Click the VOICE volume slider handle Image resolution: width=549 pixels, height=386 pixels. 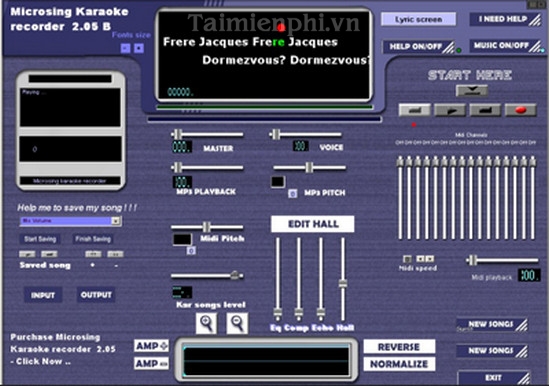coord(276,135)
